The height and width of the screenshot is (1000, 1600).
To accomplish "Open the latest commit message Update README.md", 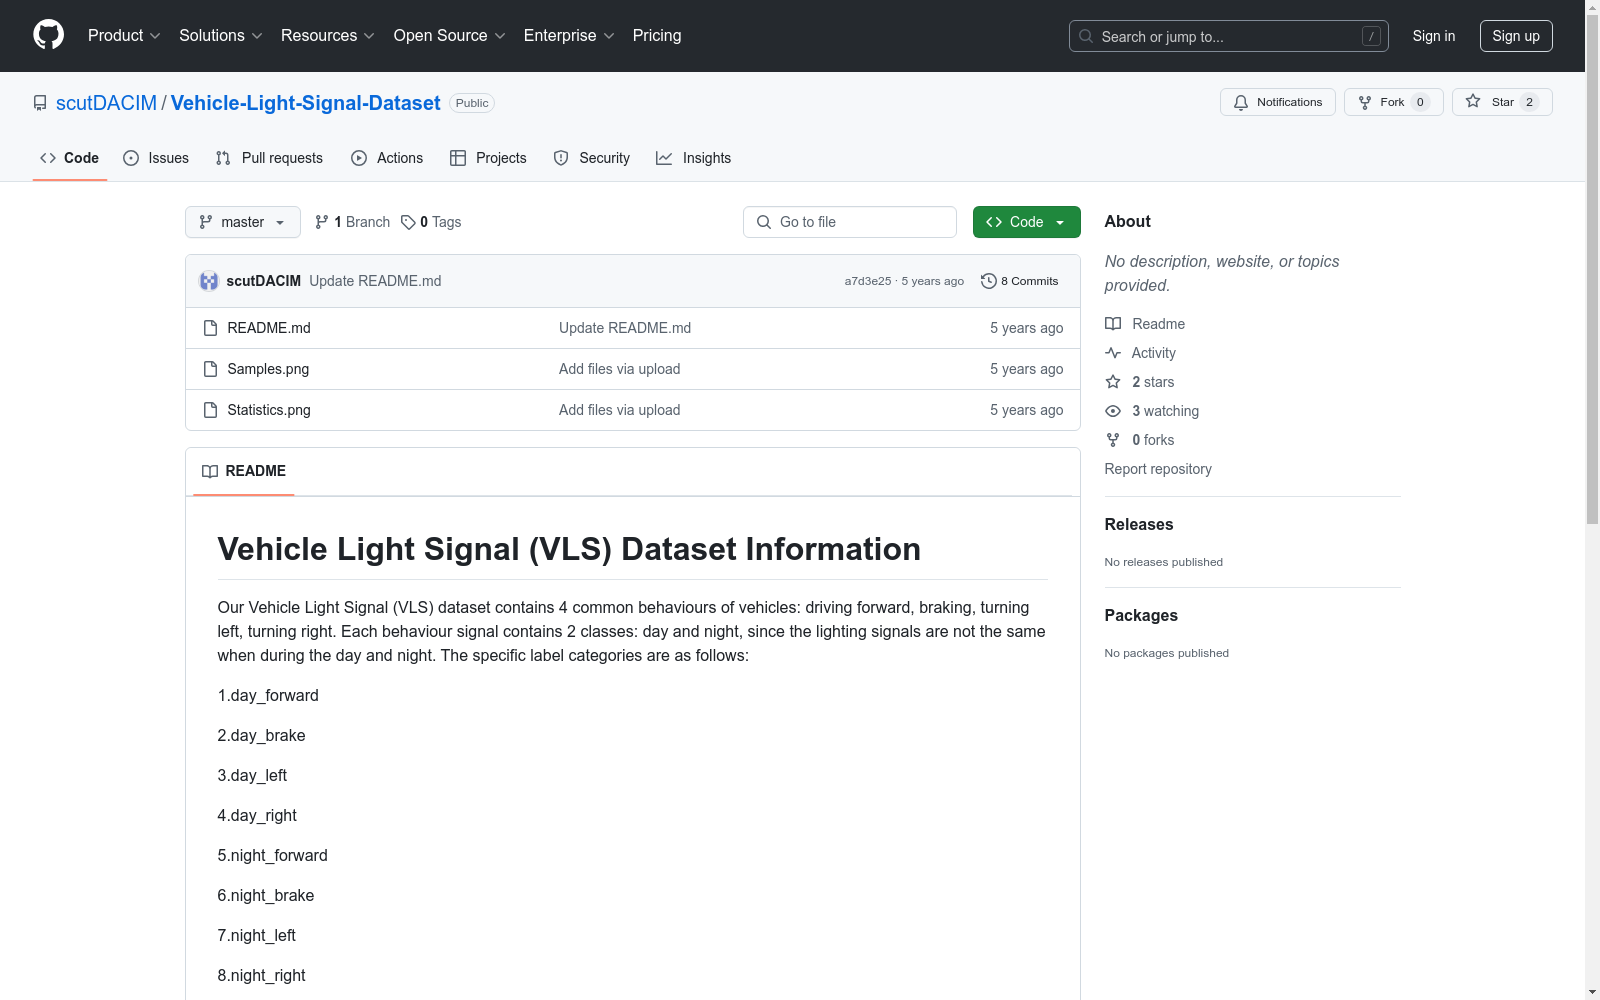I will [x=375, y=281].
